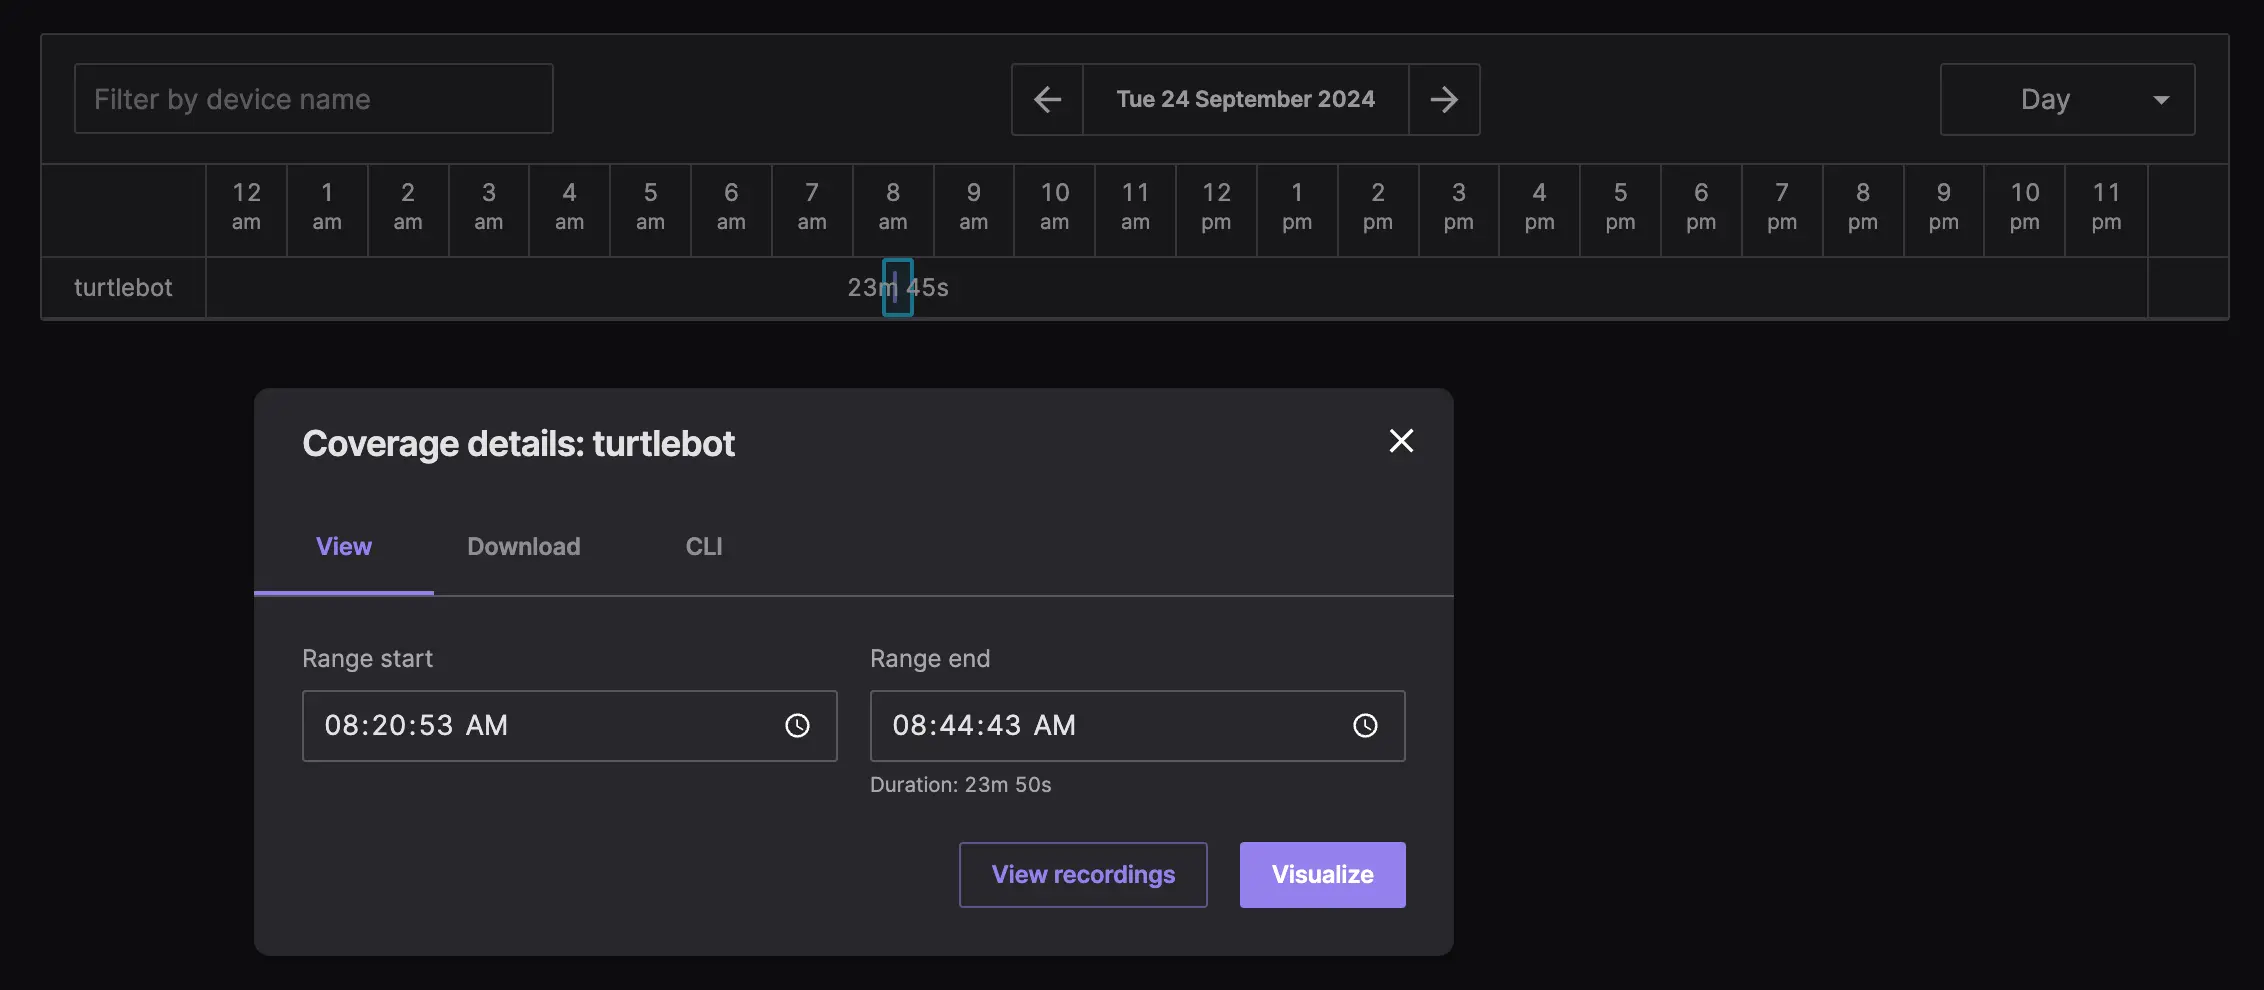Switch to the CLI tab
2264x990 pixels.
pyautogui.click(x=704, y=546)
